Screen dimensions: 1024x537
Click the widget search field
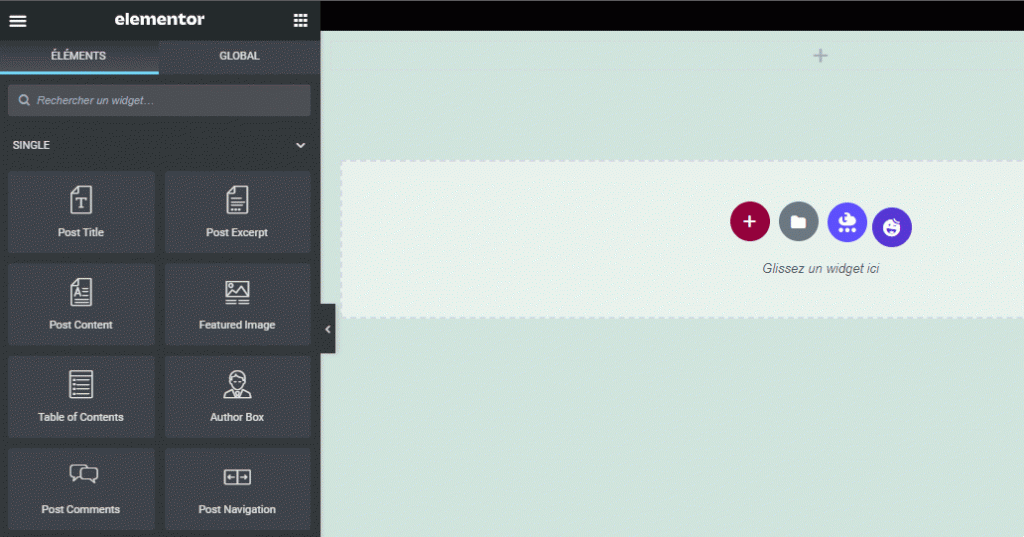point(160,100)
